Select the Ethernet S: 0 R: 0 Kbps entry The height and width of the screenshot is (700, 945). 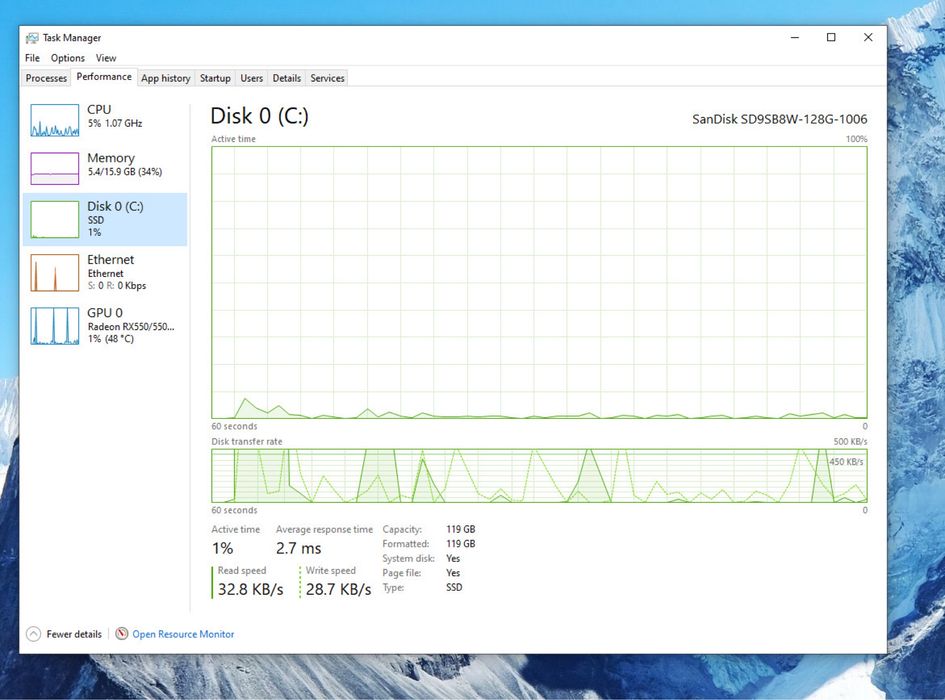105,273
